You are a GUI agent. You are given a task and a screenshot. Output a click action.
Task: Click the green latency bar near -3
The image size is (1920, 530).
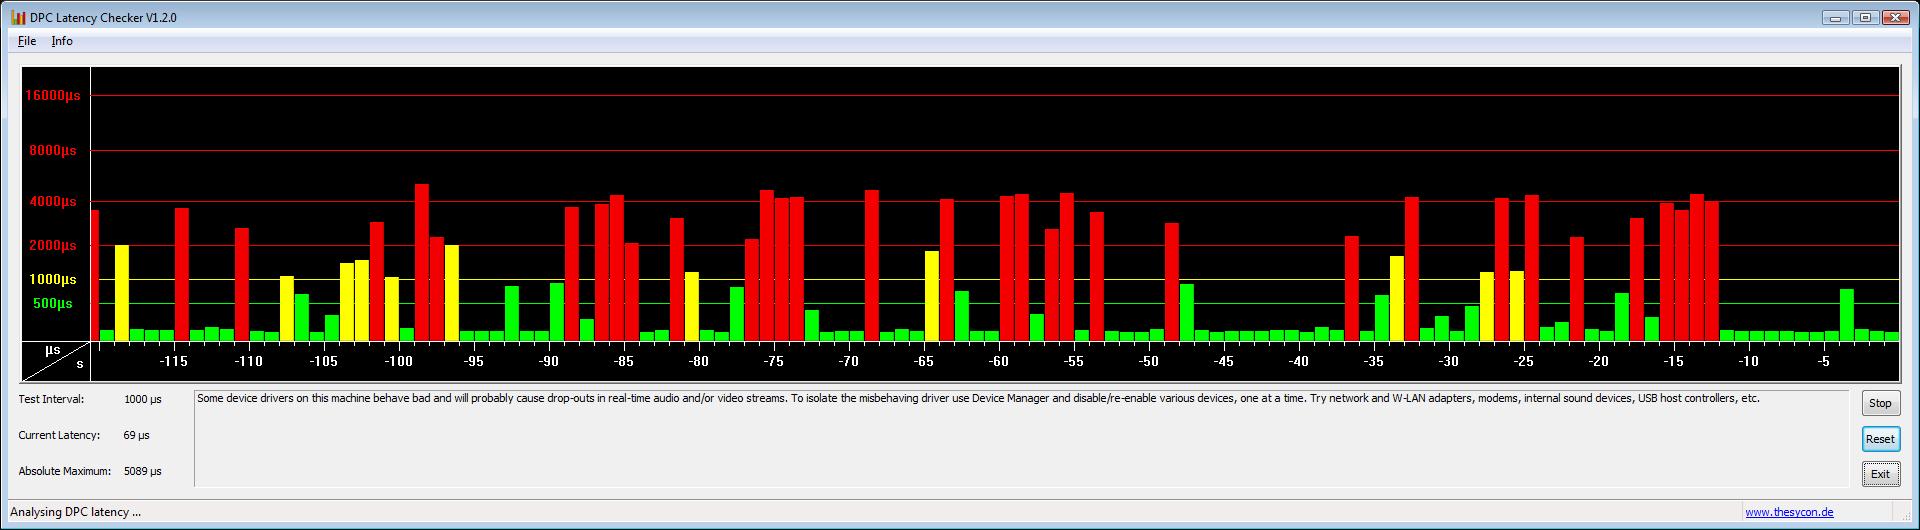point(1847,315)
